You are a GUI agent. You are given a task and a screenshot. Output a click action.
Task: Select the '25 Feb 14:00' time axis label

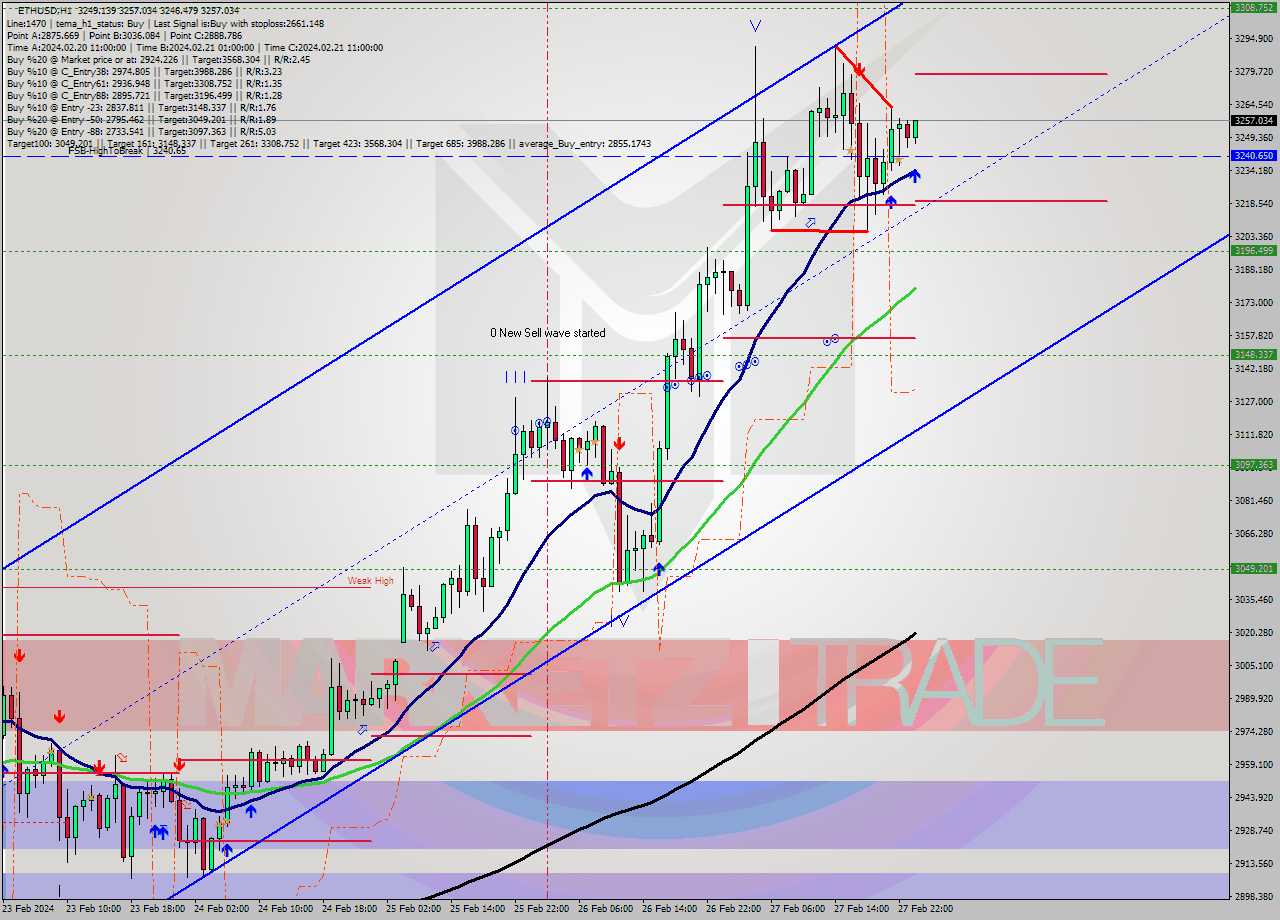pyautogui.click(x=478, y=909)
